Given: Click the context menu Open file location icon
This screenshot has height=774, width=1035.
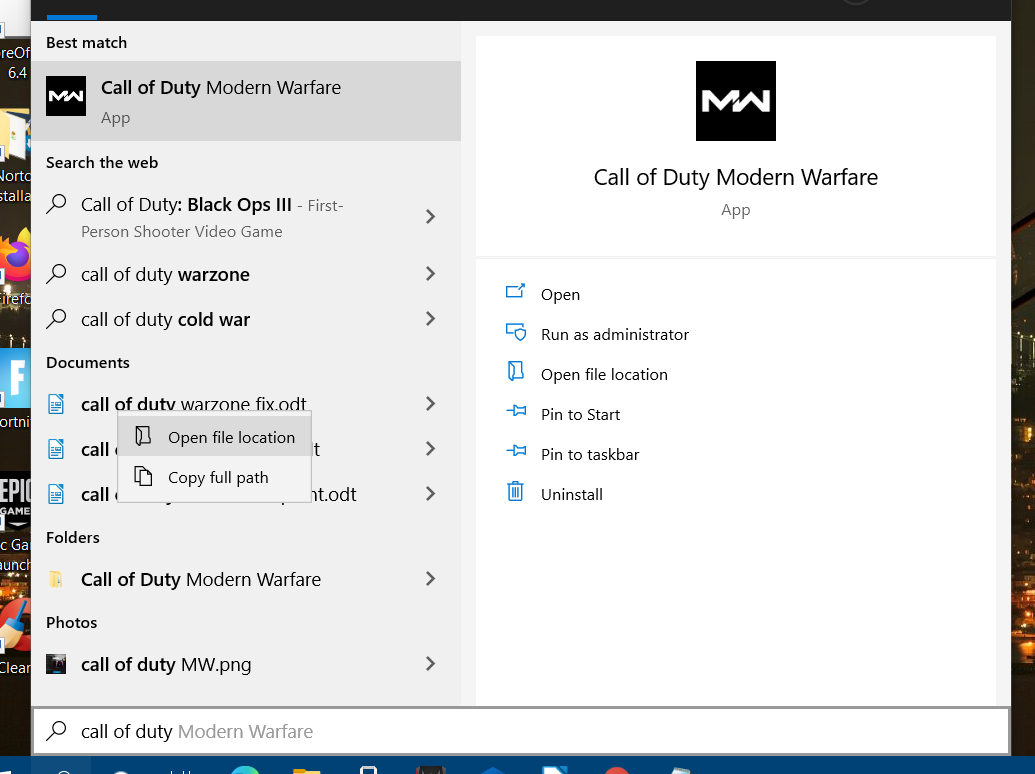Looking at the screenshot, I should [143, 435].
